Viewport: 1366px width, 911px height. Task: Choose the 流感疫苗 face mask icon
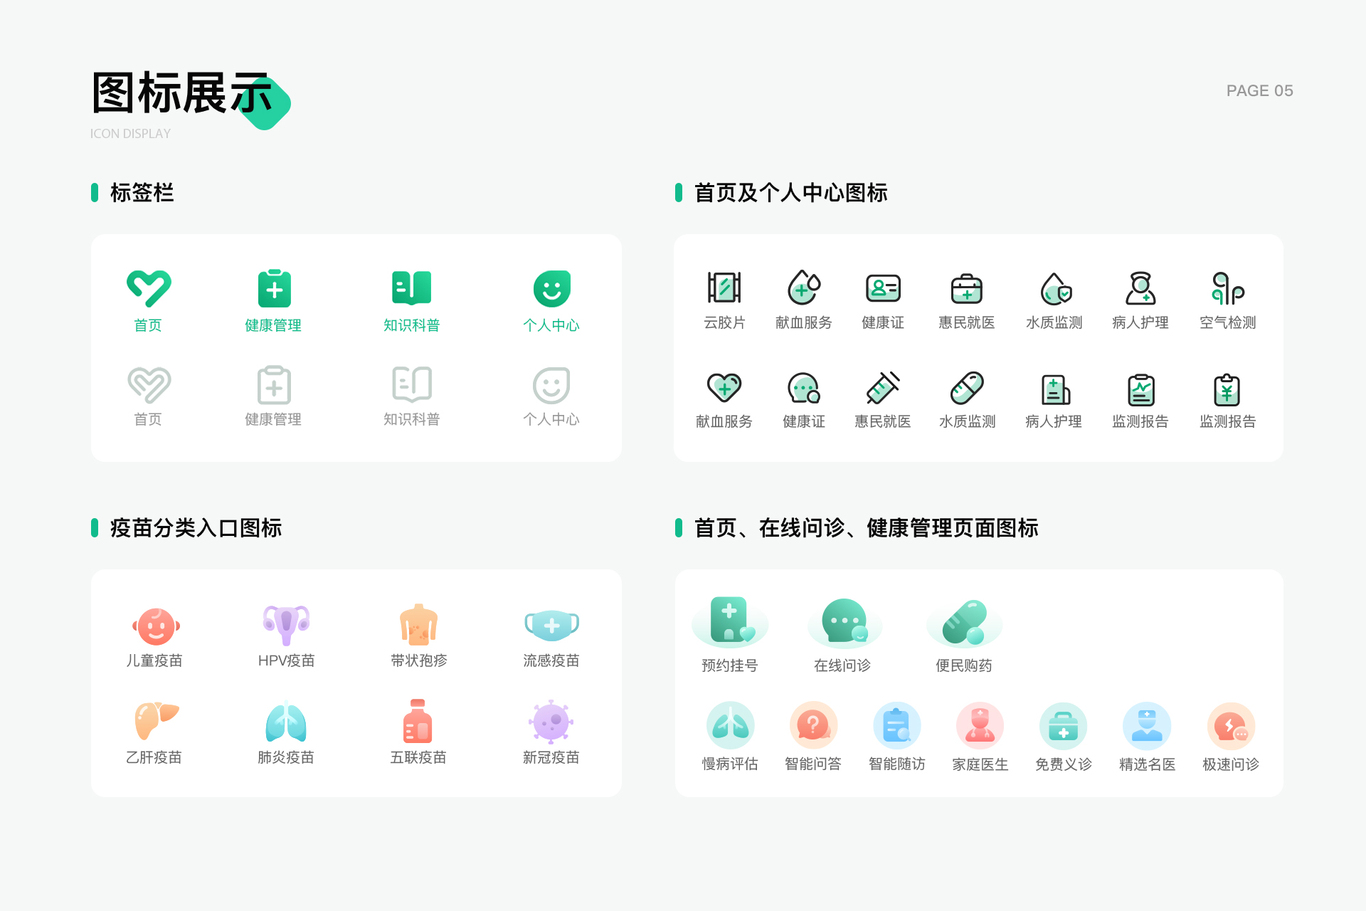point(551,625)
